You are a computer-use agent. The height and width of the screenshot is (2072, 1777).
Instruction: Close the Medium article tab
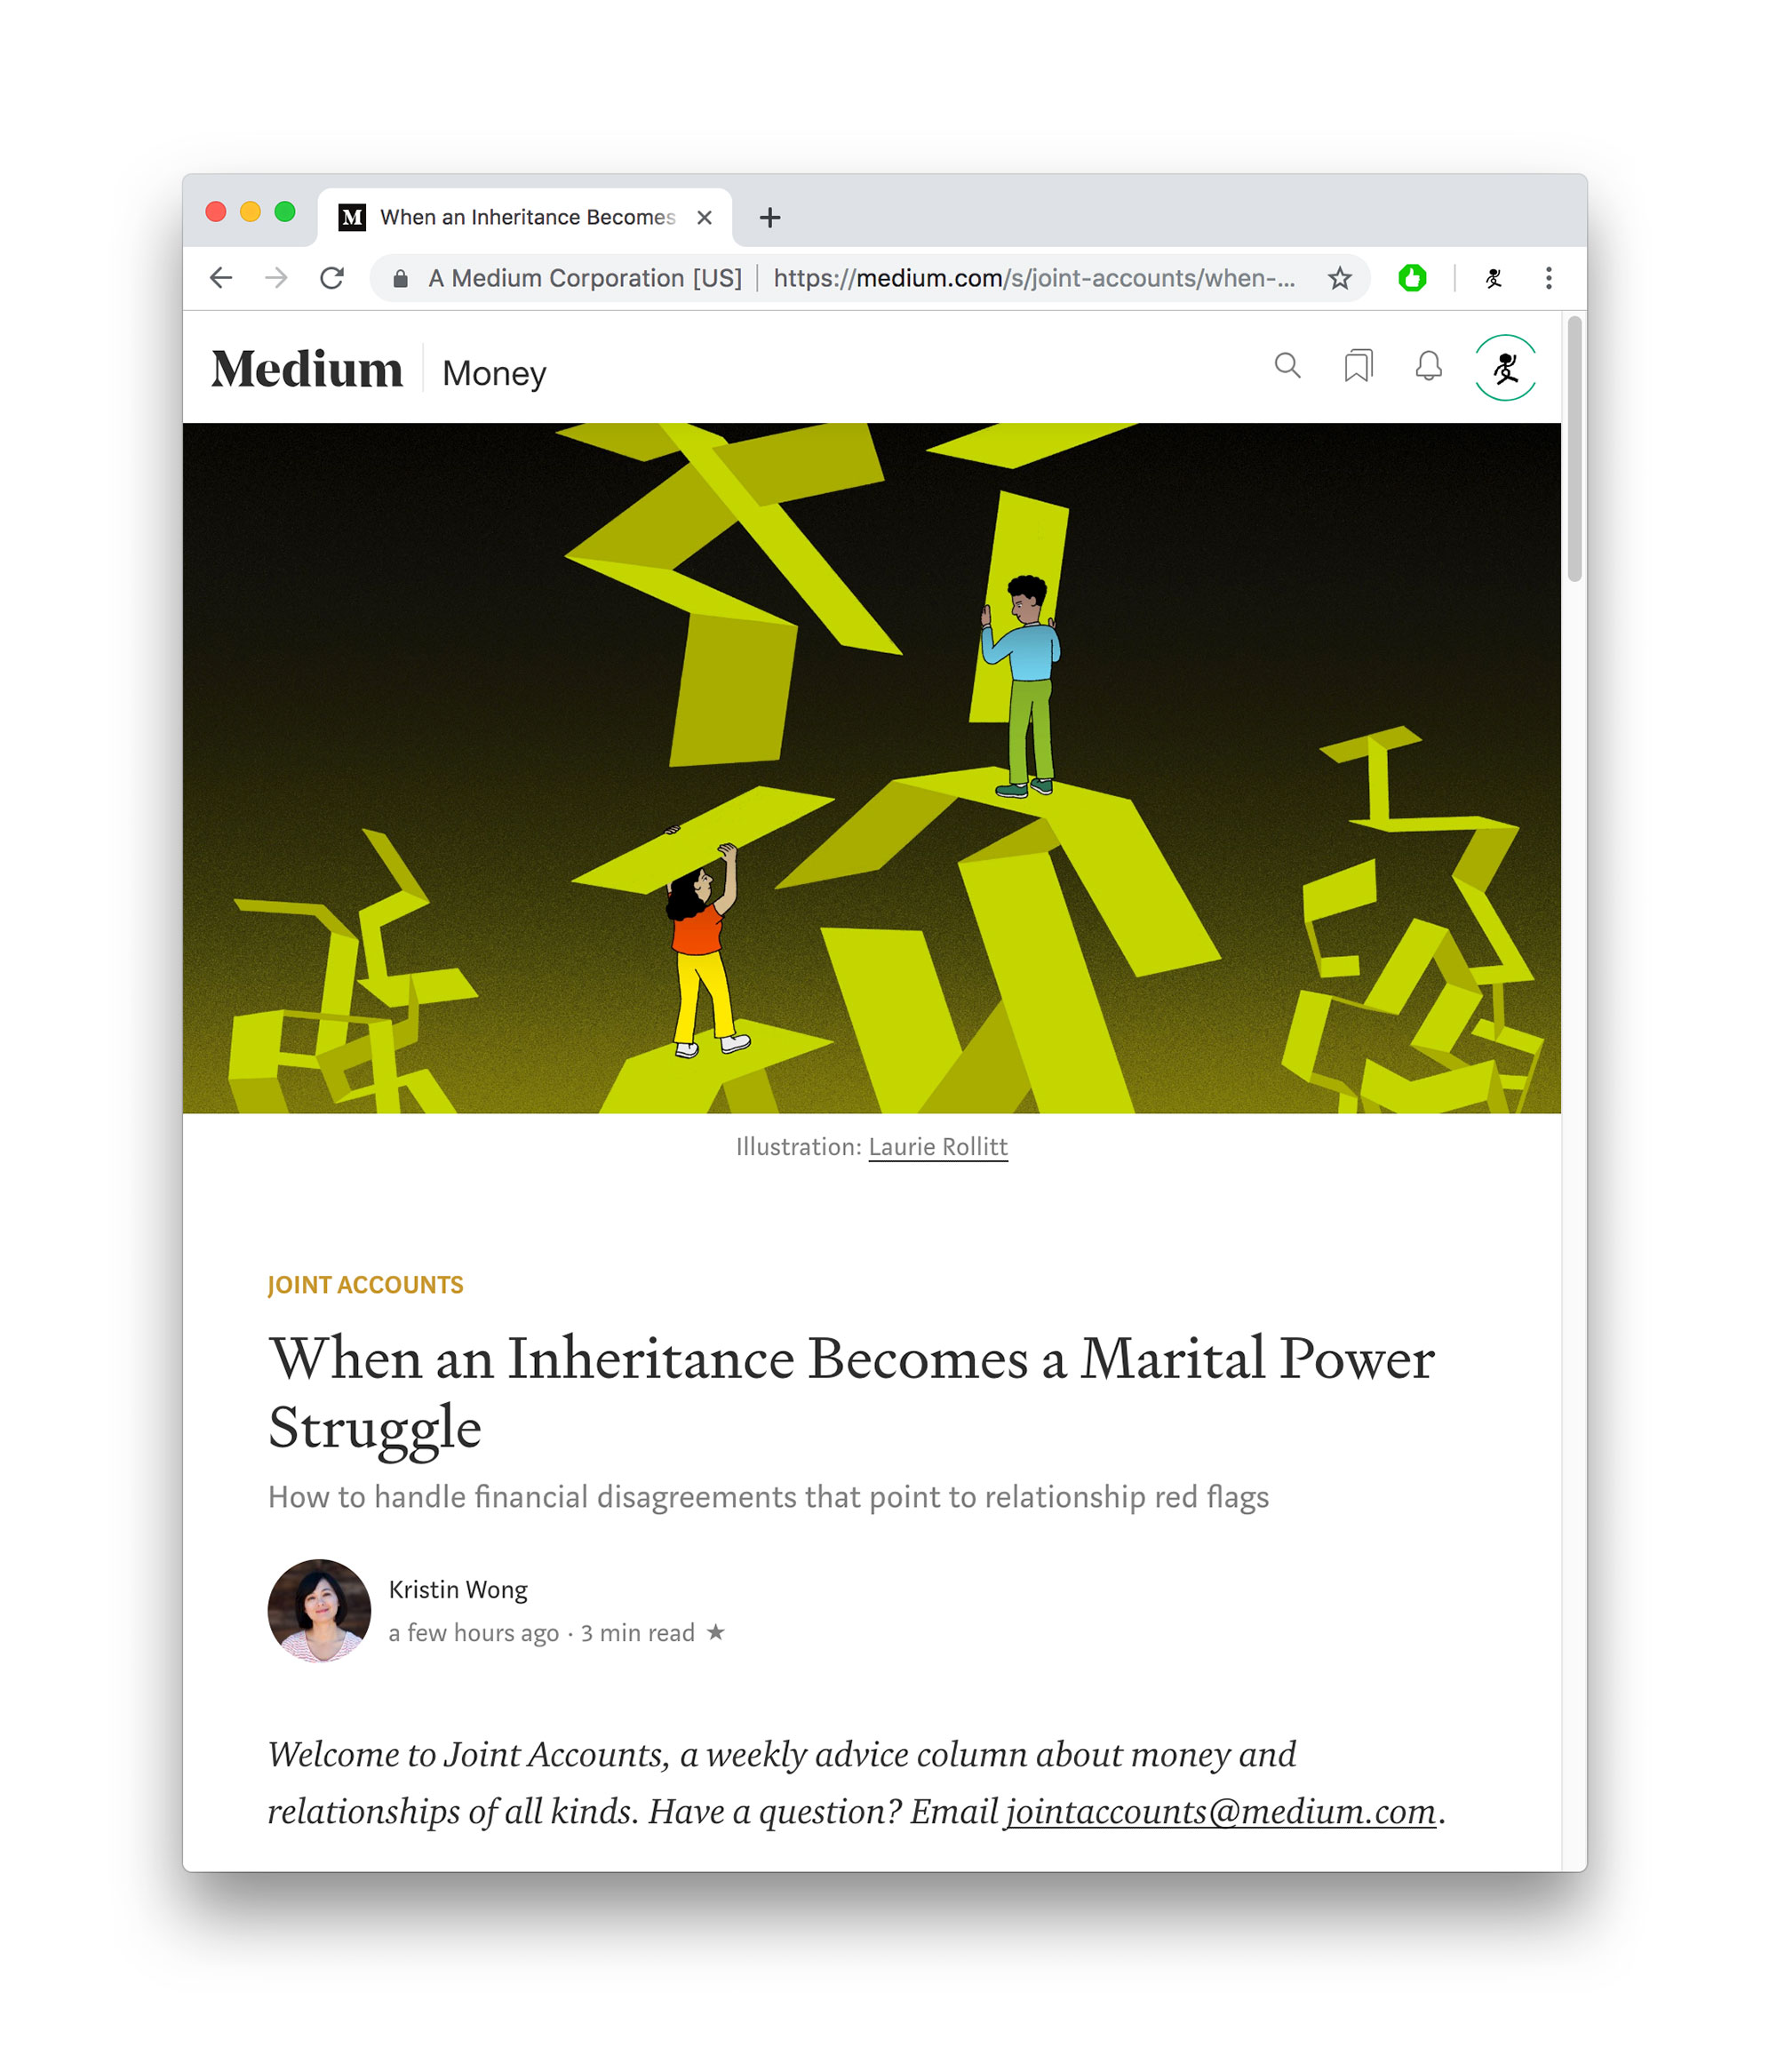pyautogui.click(x=704, y=218)
